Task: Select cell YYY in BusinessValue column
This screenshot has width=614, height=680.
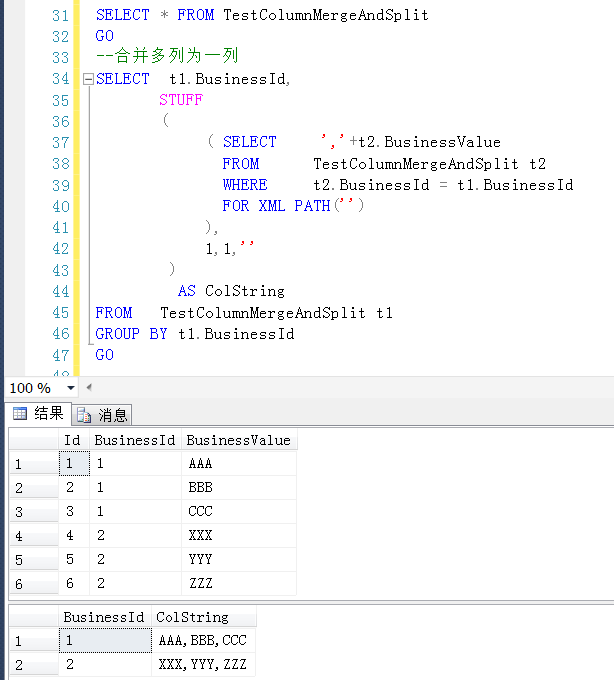Action: coord(239,559)
